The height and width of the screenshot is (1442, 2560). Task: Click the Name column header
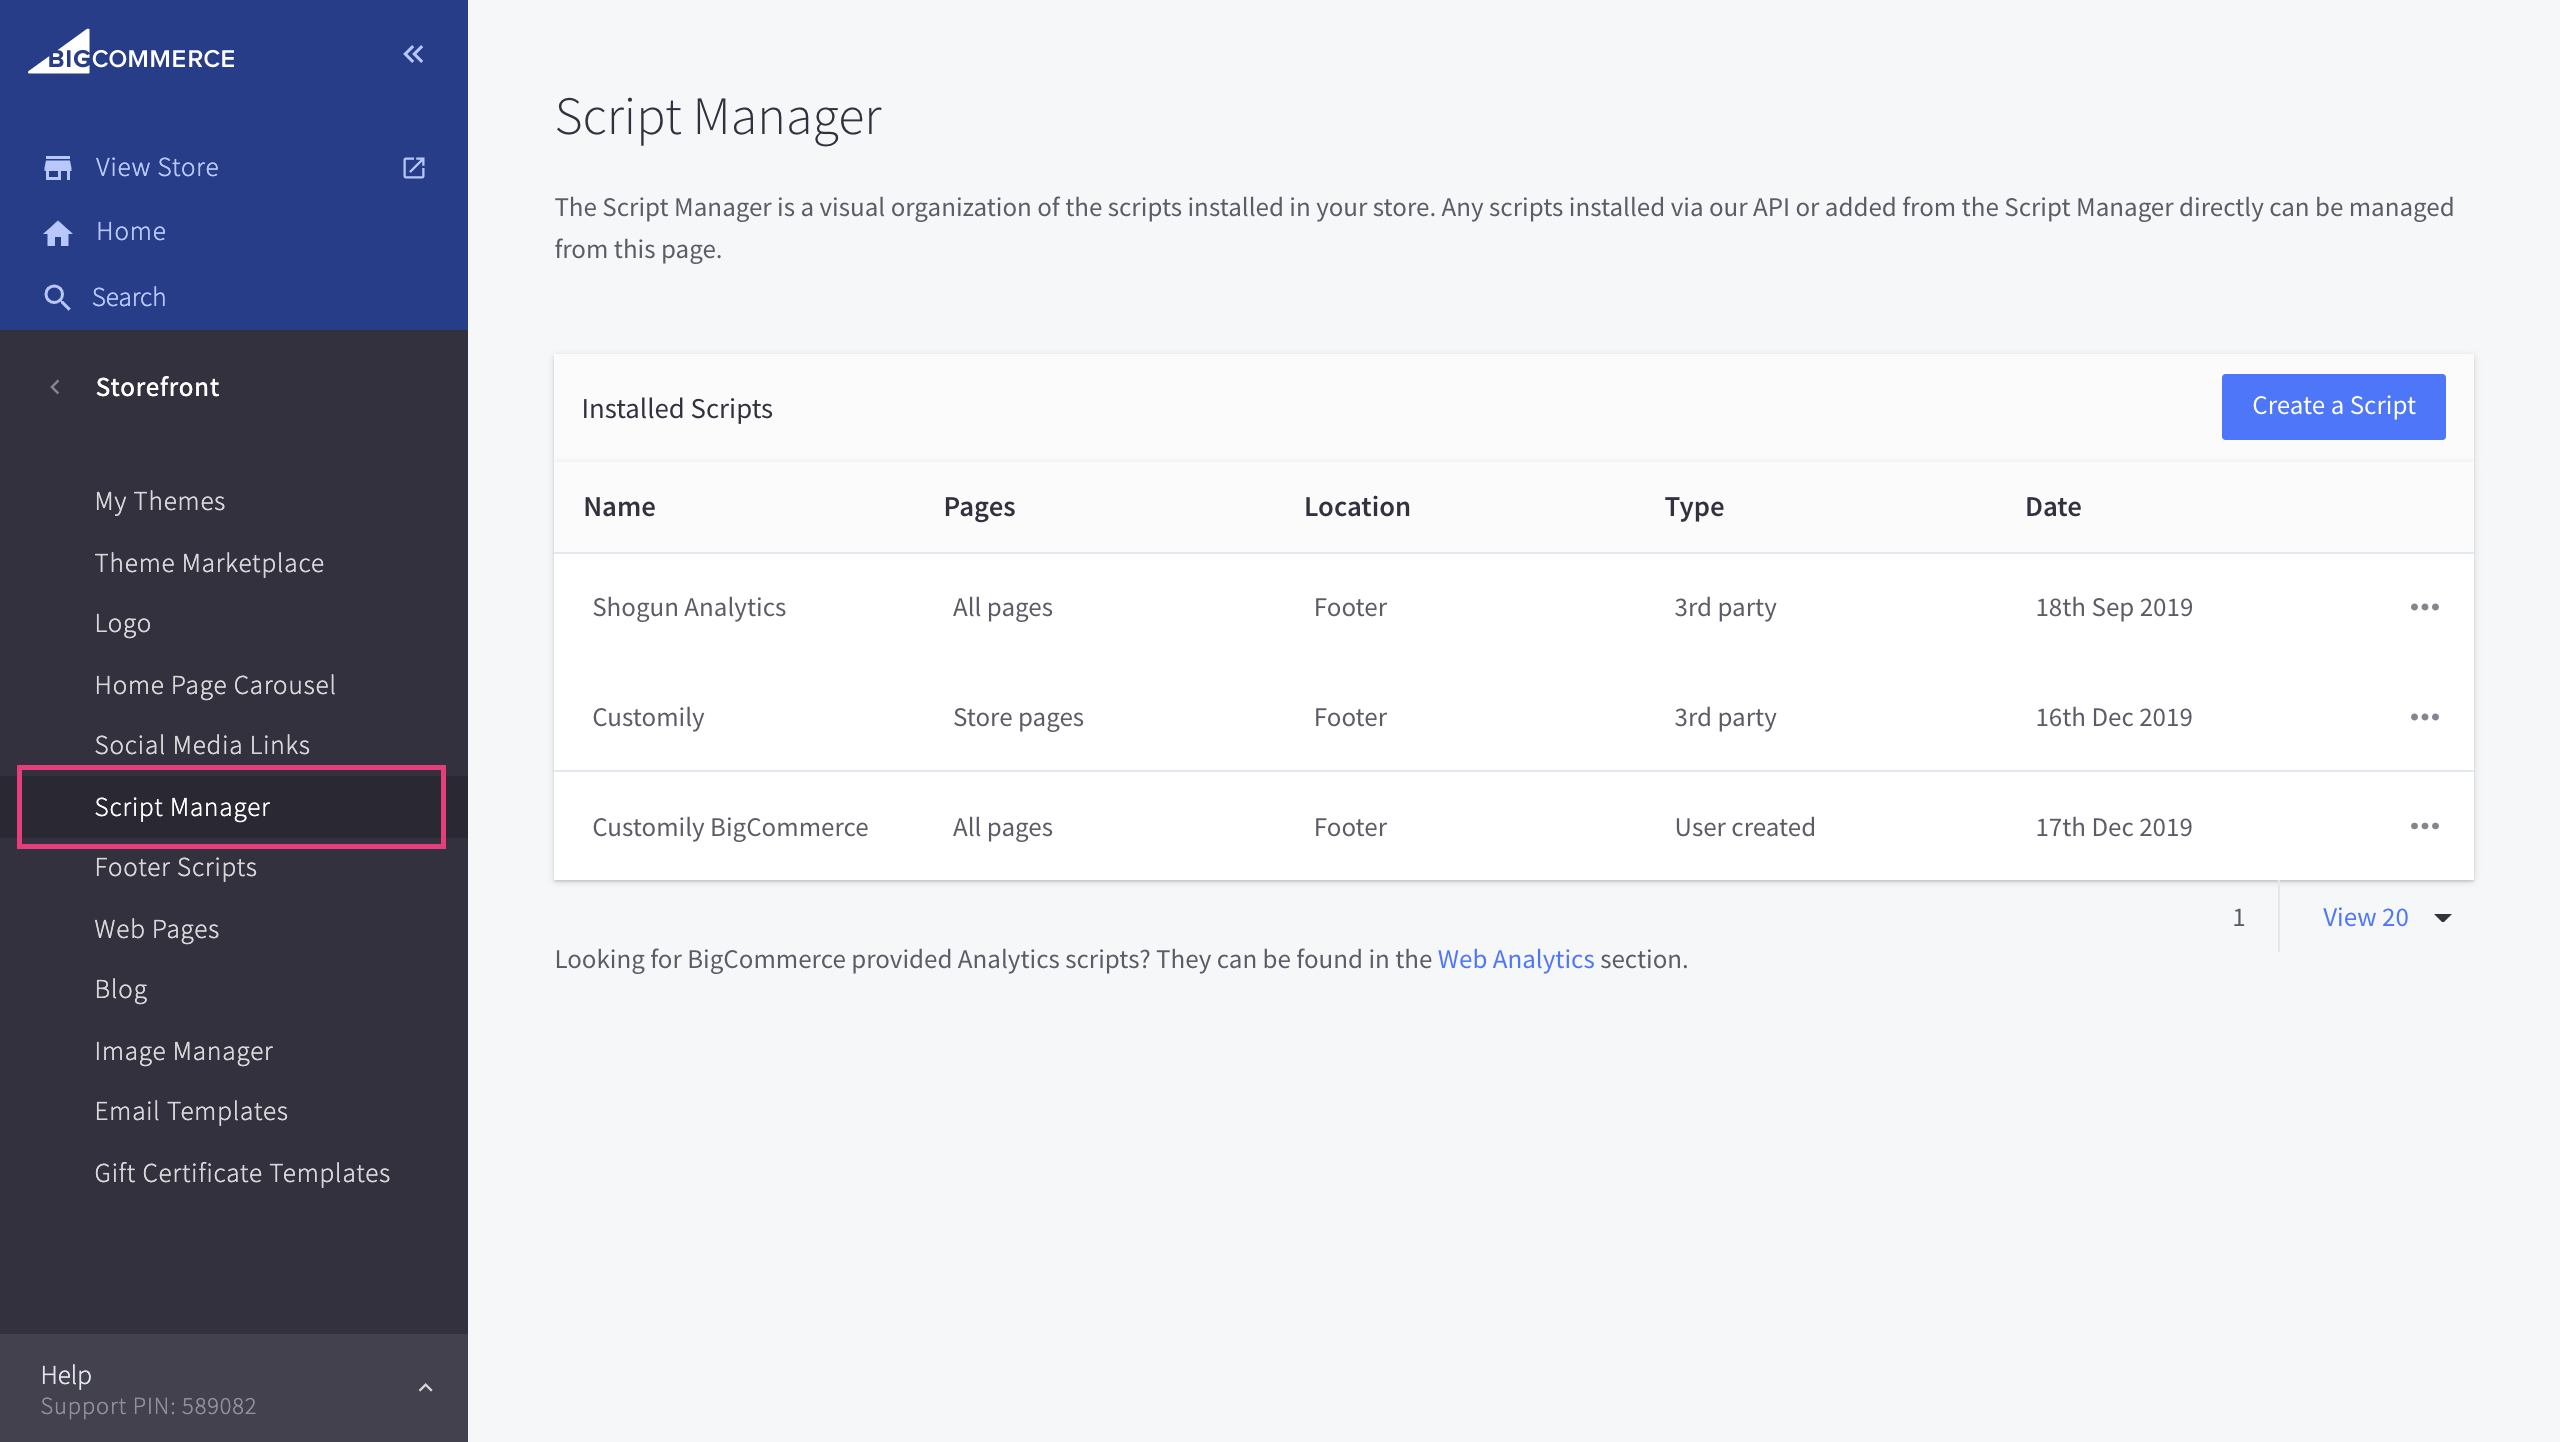(619, 507)
